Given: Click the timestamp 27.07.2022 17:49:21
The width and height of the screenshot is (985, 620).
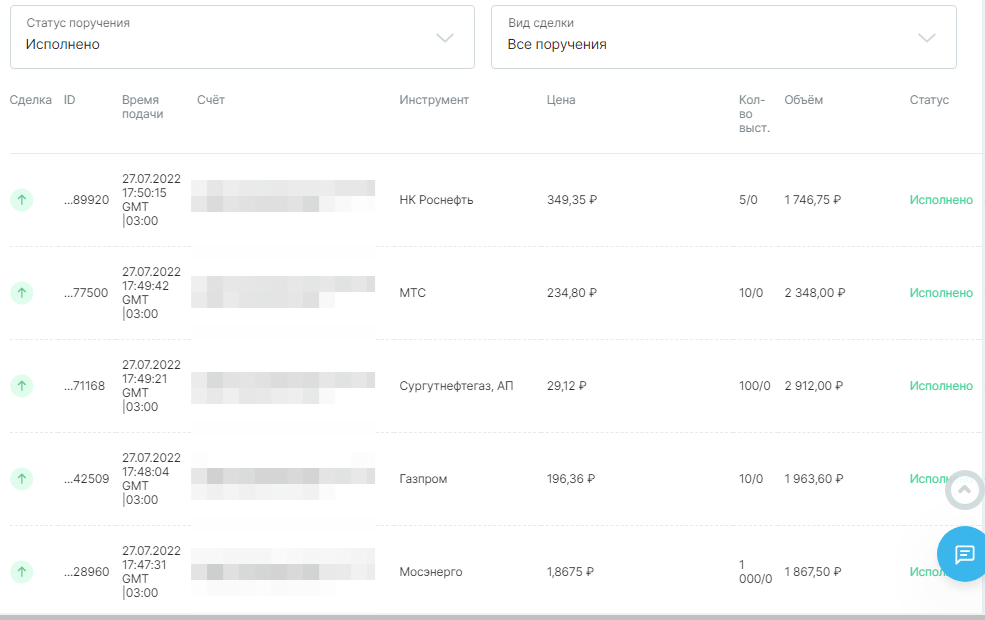Looking at the screenshot, I should tap(151, 386).
